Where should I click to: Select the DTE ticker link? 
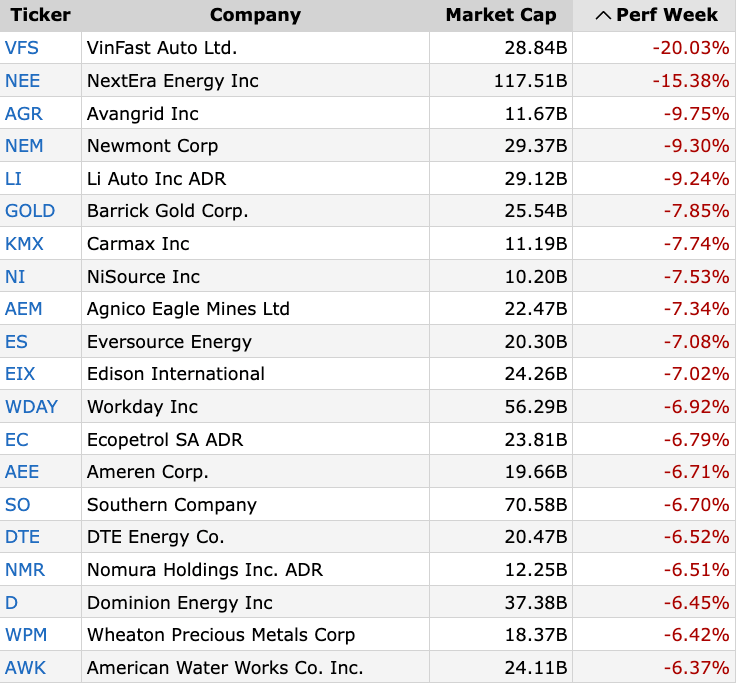[x=23, y=537]
